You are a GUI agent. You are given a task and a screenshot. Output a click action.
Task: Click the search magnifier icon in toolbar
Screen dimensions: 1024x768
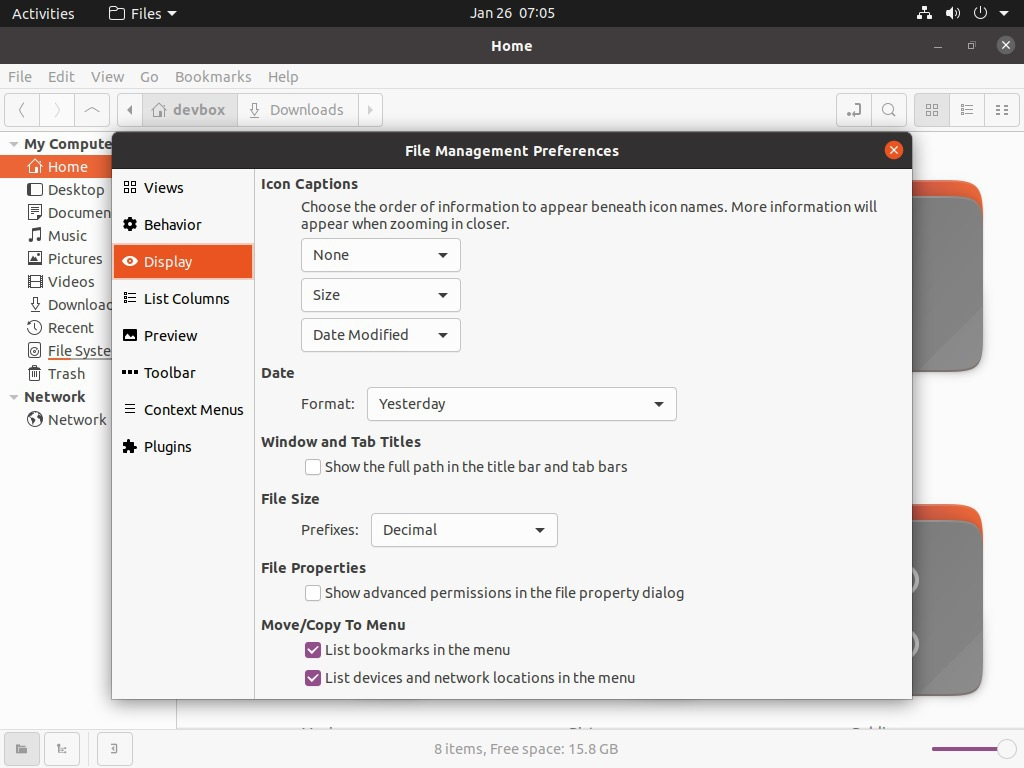888,110
